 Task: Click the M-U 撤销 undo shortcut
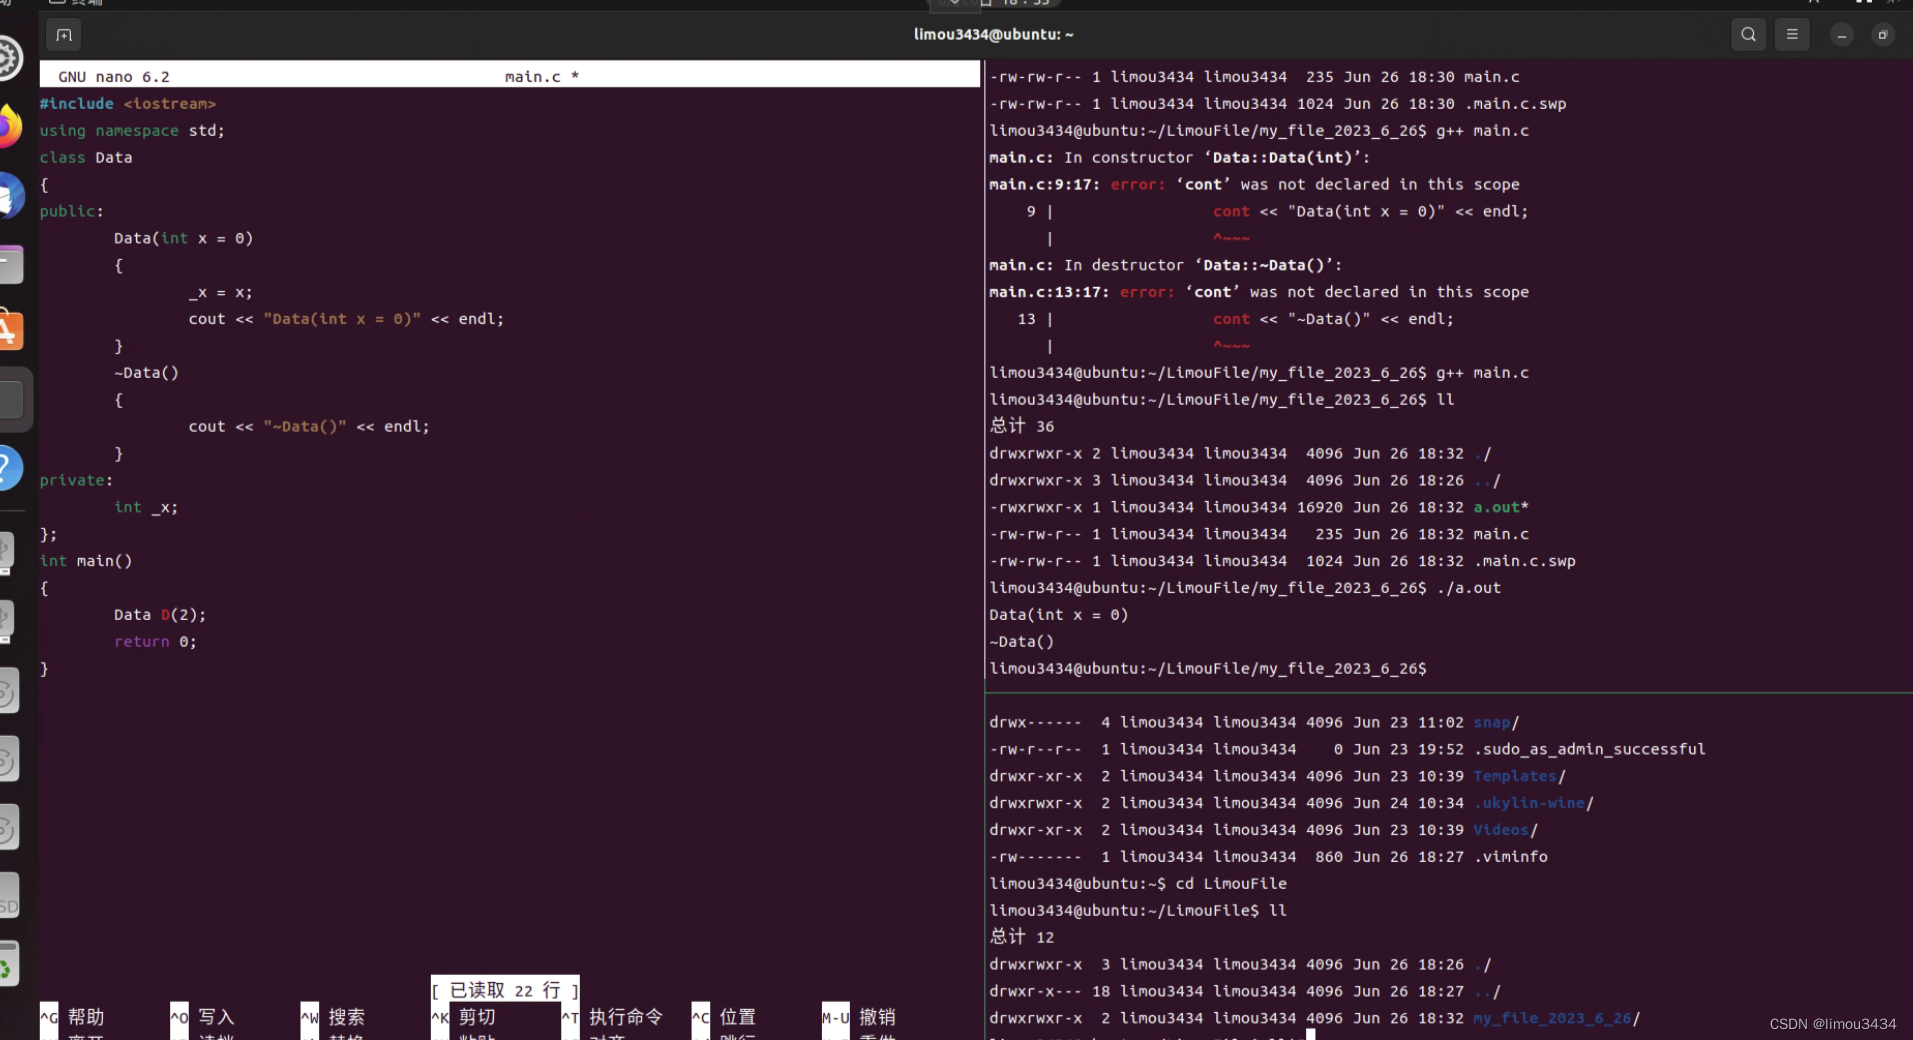859,1017
